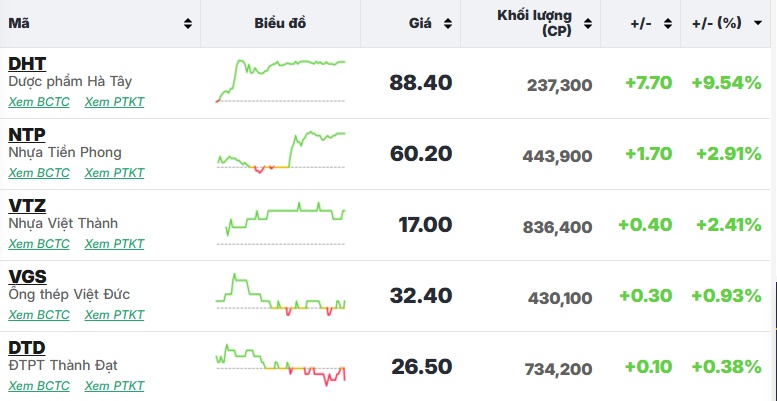The height and width of the screenshot is (401, 777).
Task: Click the DTD sparkline chart
Action: [x=280, y=364]
